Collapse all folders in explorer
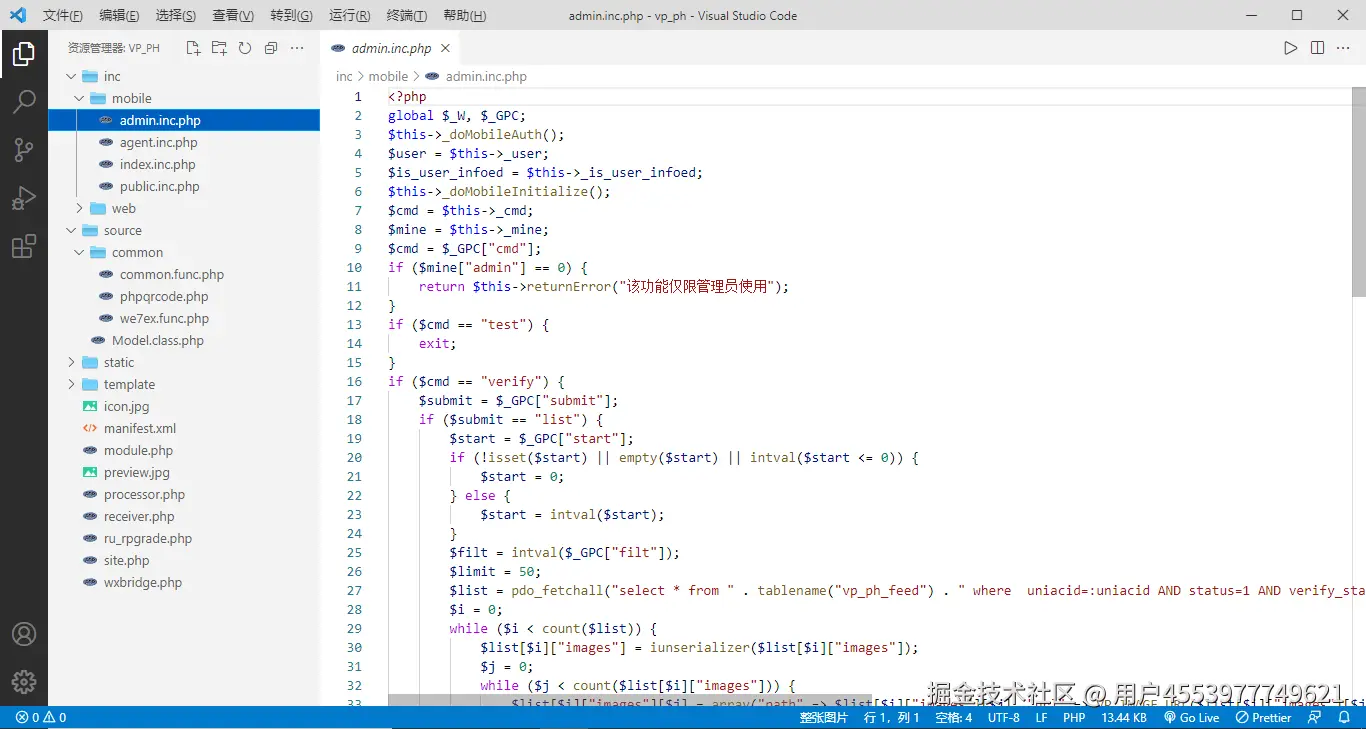This screenshot has width=1366, height=729. pyautogui.click(x=271, y=48)
